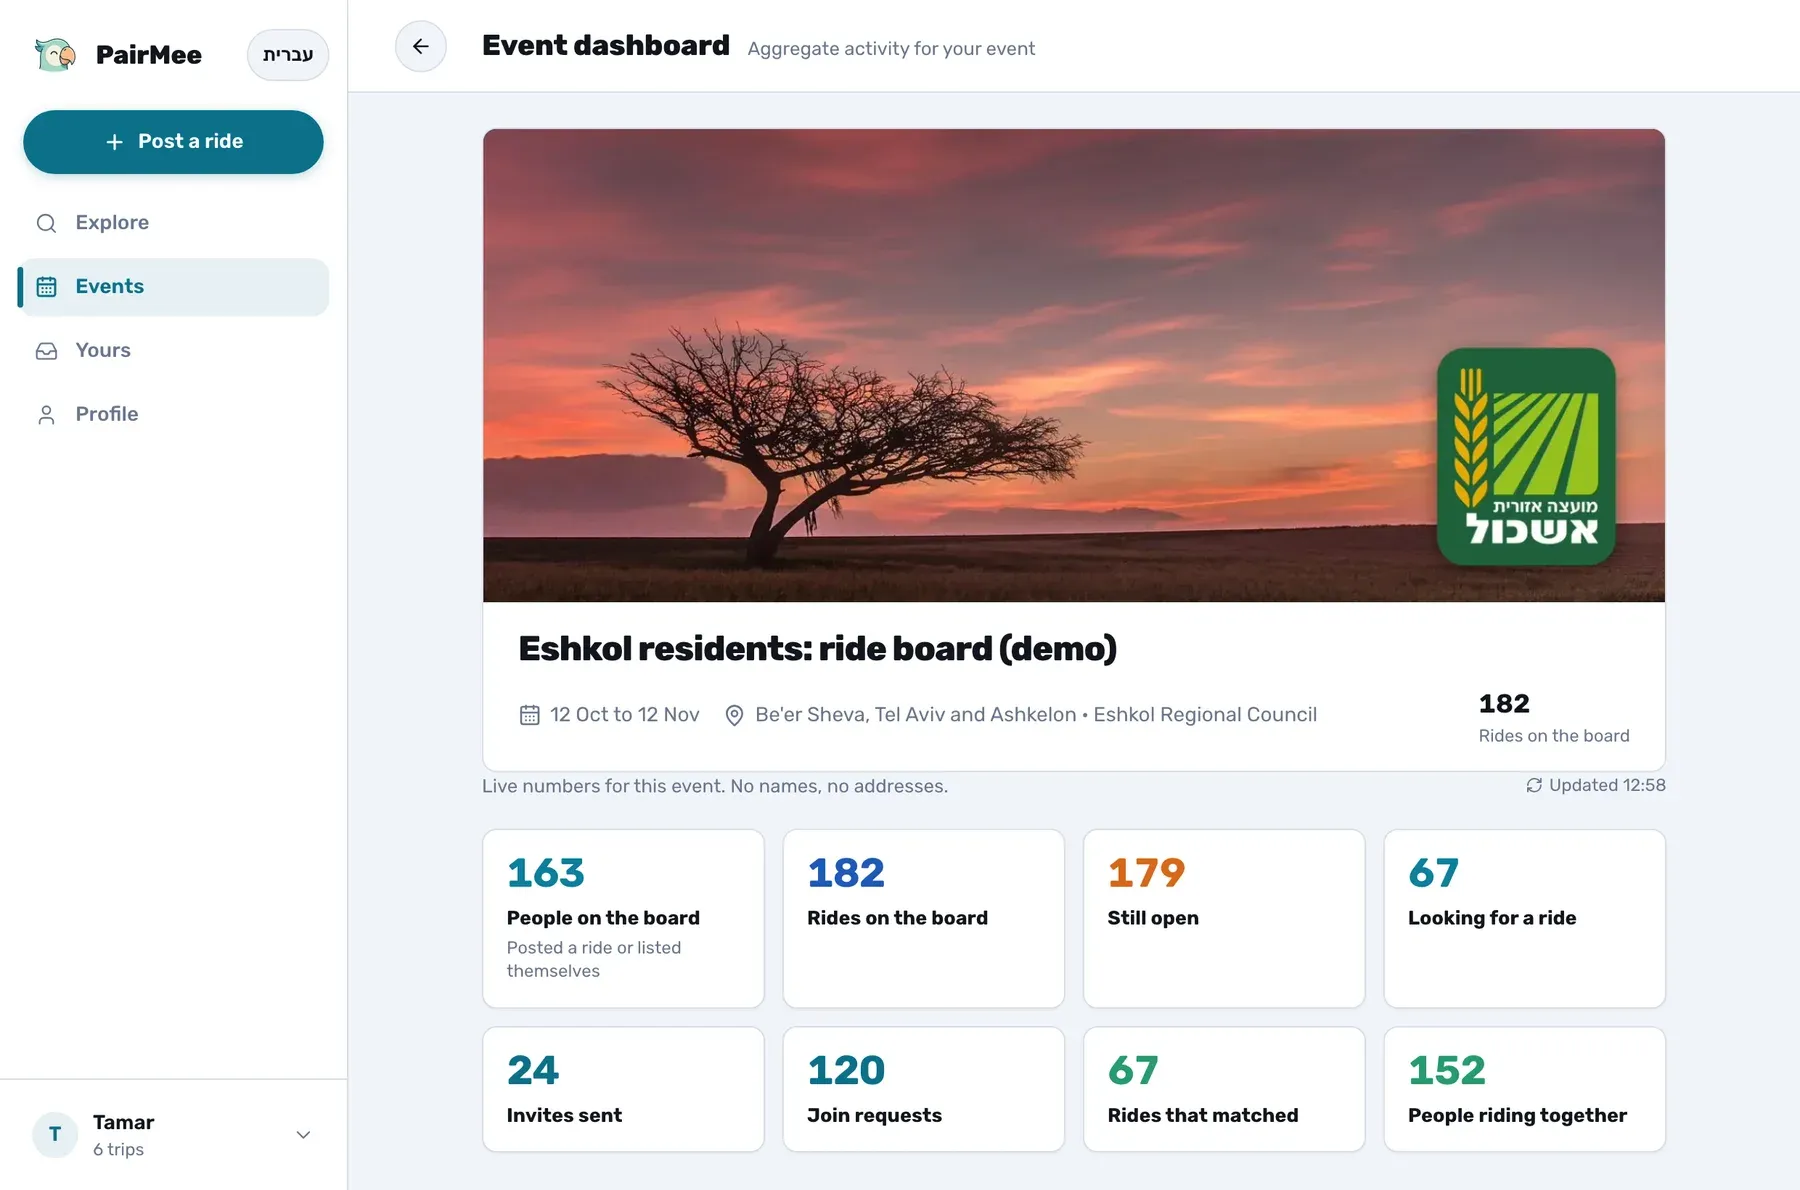Go to the Yours section
Screen dimensions: 1800x1190
(173, 351)
